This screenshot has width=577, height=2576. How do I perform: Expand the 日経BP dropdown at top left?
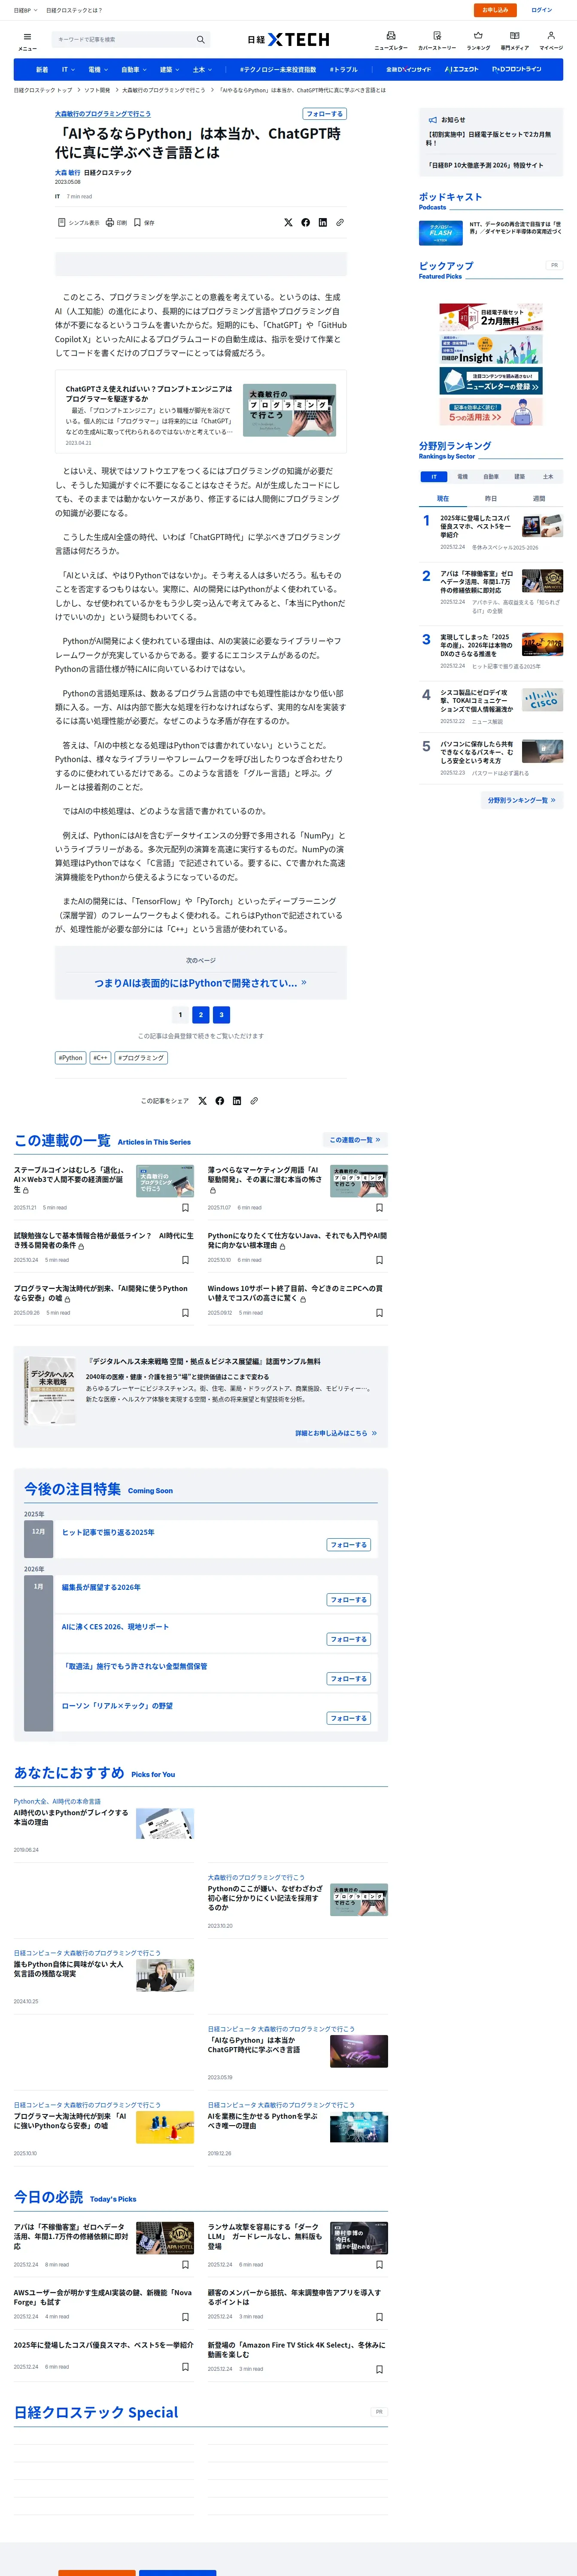(26, 10)
